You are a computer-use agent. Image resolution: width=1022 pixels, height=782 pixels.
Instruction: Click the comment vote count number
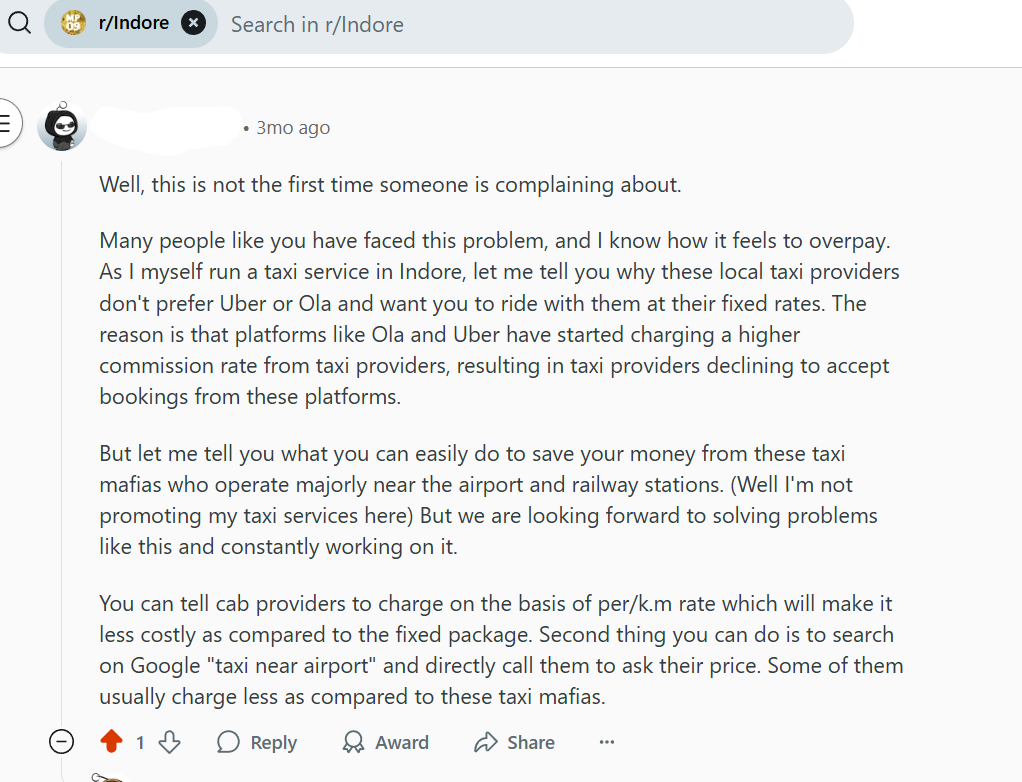(140, 742)
